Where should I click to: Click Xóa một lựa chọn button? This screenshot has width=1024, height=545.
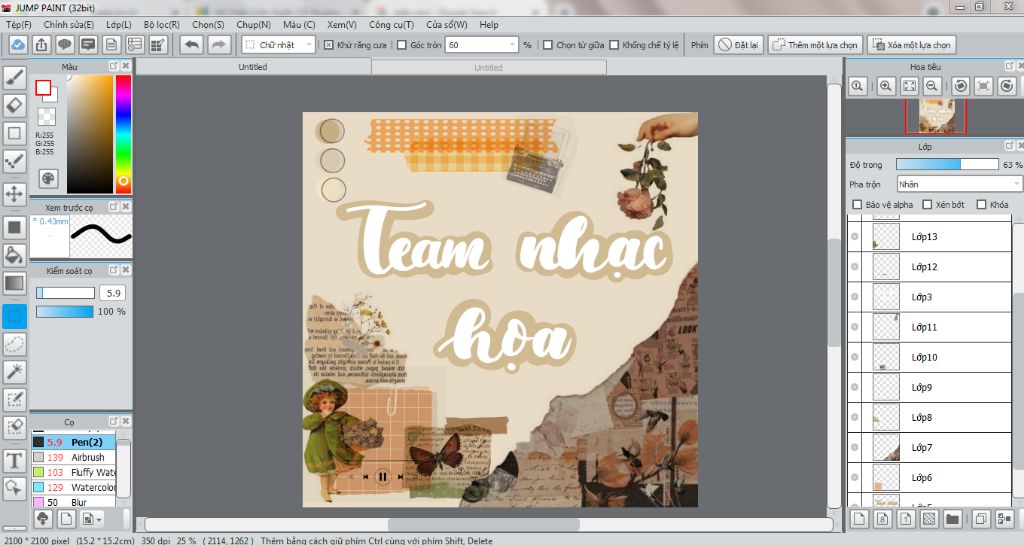coord(912,44)
